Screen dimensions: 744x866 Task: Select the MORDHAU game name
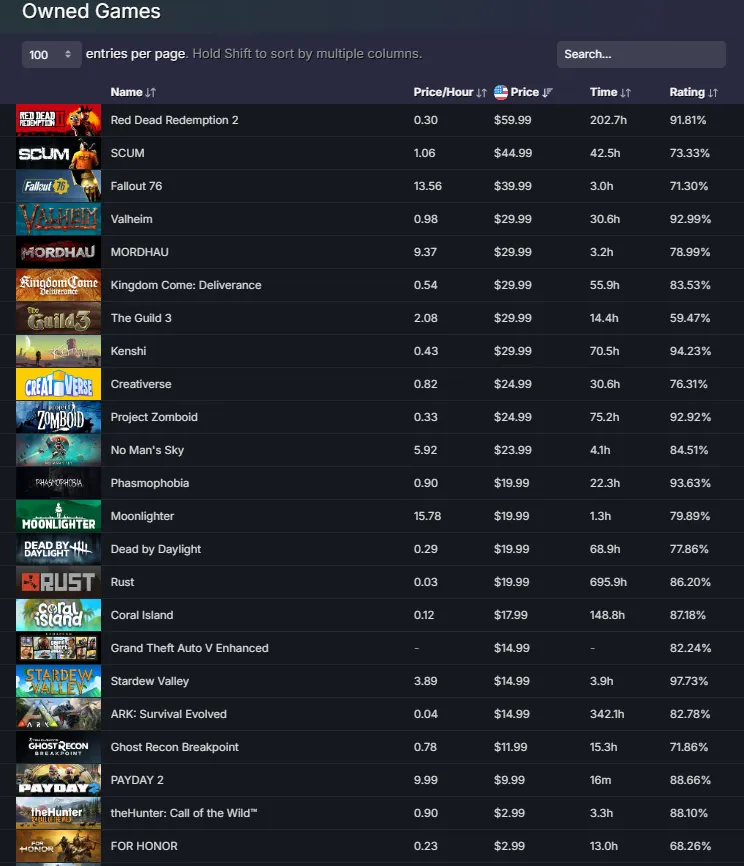point(140,252)
